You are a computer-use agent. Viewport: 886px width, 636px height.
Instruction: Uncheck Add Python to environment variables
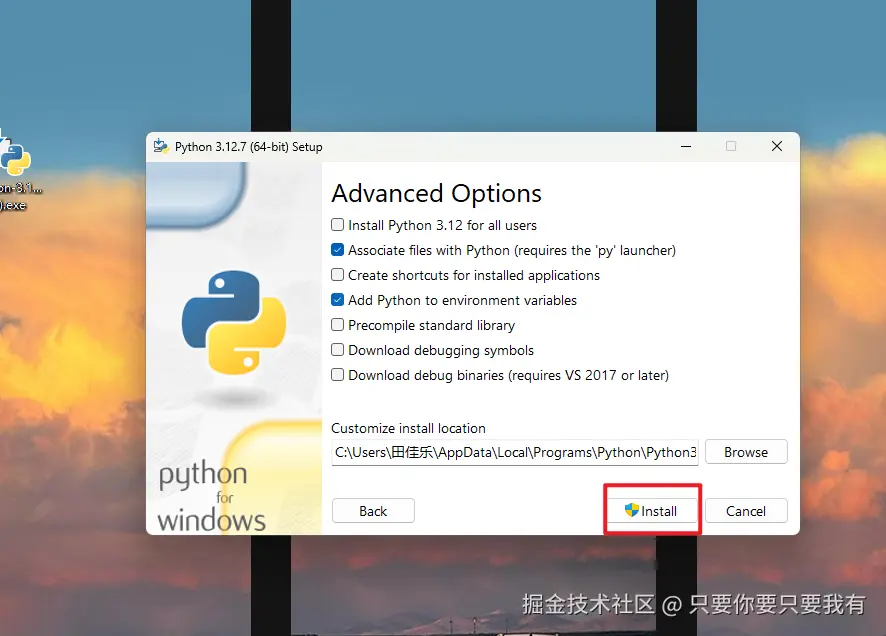tap(337, 300)
